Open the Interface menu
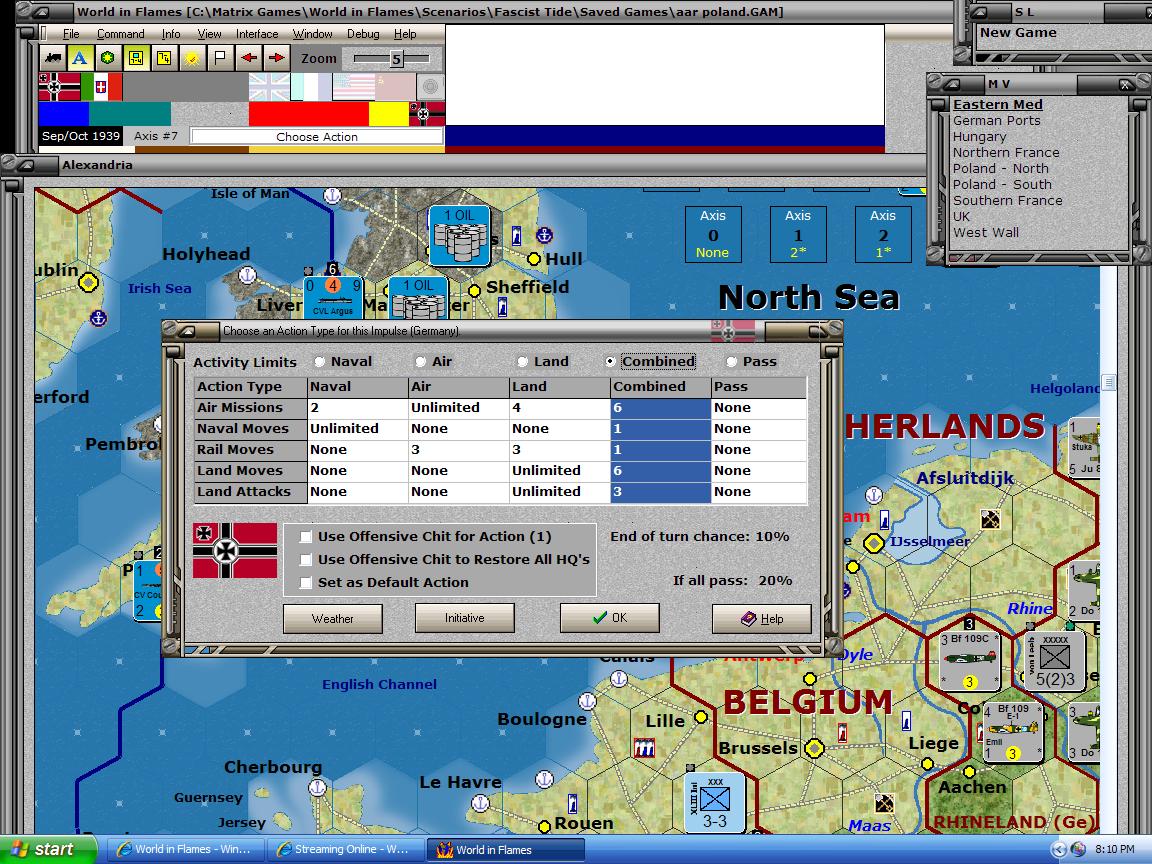 [x=257, y=34]
